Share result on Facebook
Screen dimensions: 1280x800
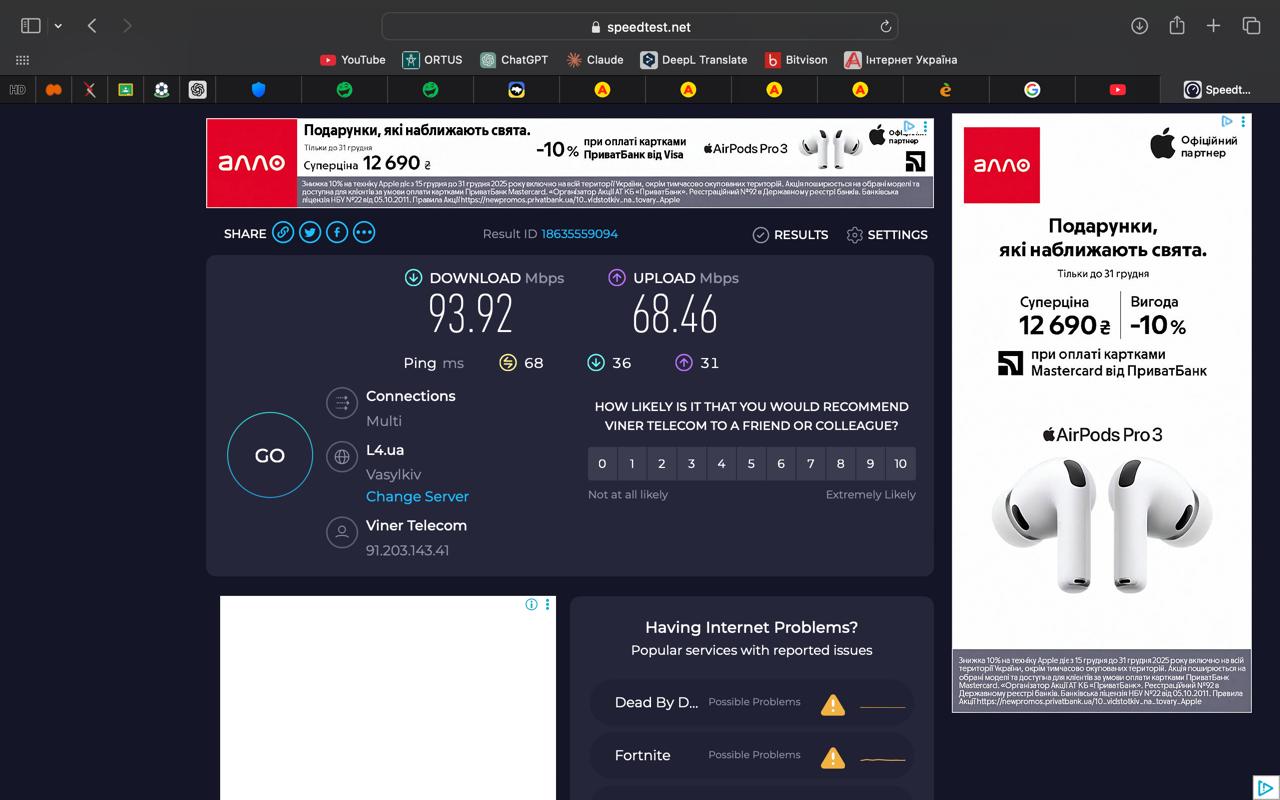[x=337, y=233]
